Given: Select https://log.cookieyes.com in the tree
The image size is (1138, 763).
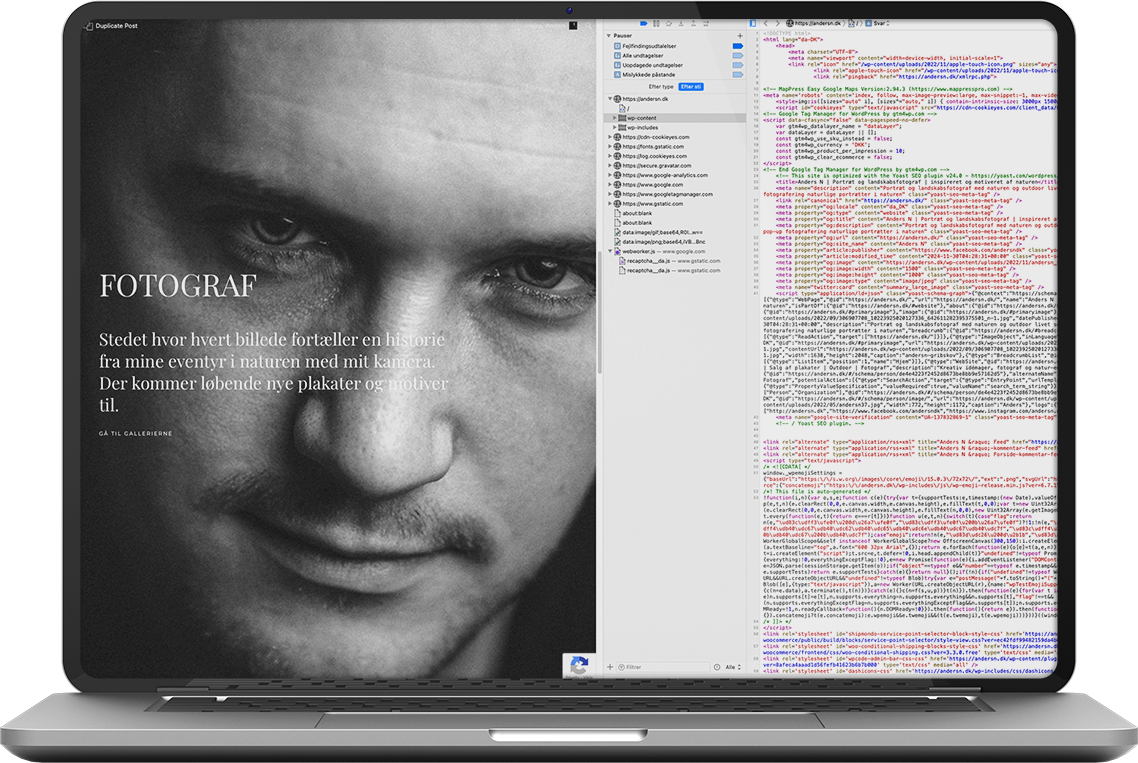Looking at the screenshot, I should (654, 156).
